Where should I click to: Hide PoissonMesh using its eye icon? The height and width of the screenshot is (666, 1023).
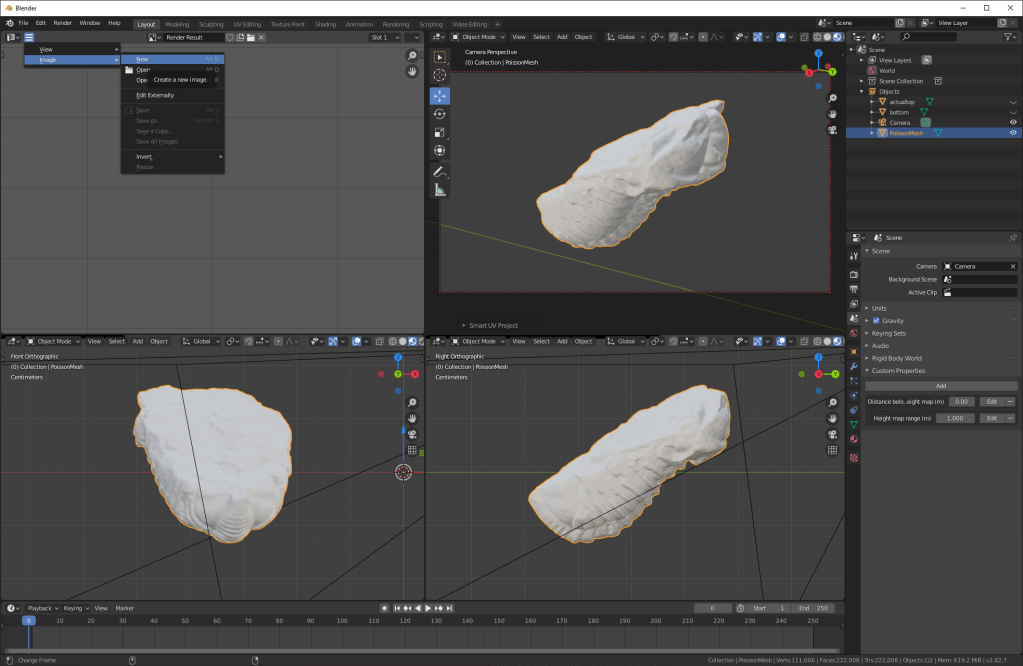1013,133
